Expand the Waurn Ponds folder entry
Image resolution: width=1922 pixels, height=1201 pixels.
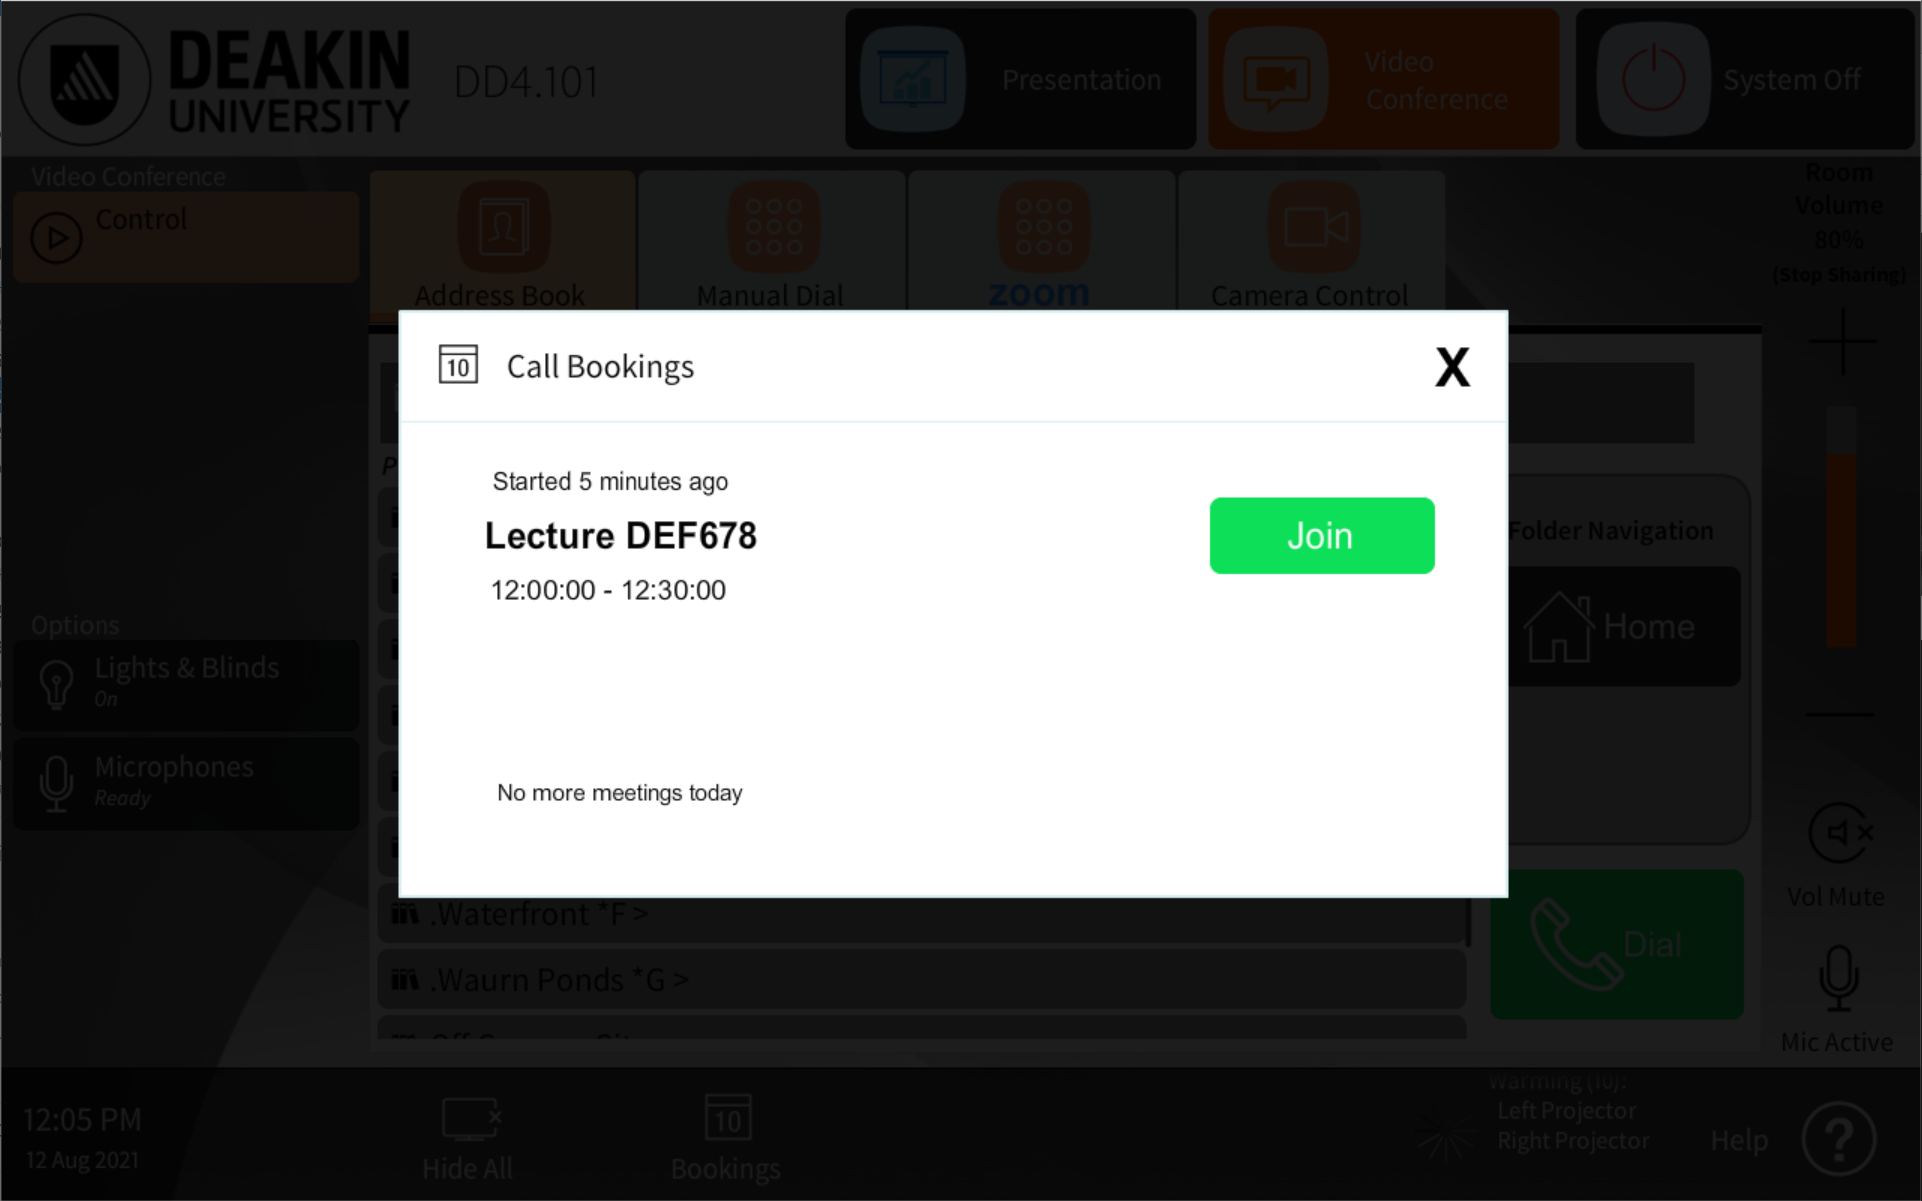(x=922, y=979)
